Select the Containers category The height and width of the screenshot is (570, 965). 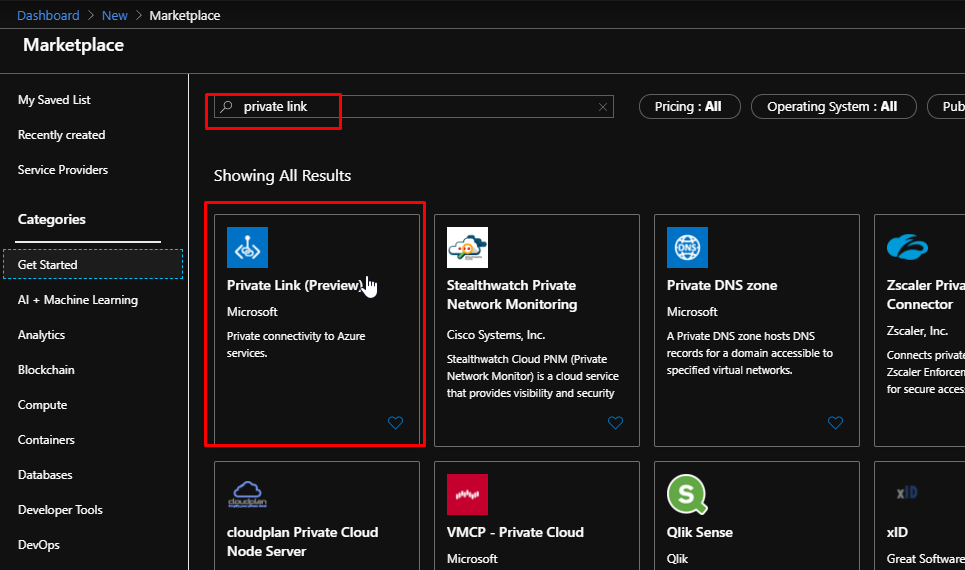tap(46, 440)
